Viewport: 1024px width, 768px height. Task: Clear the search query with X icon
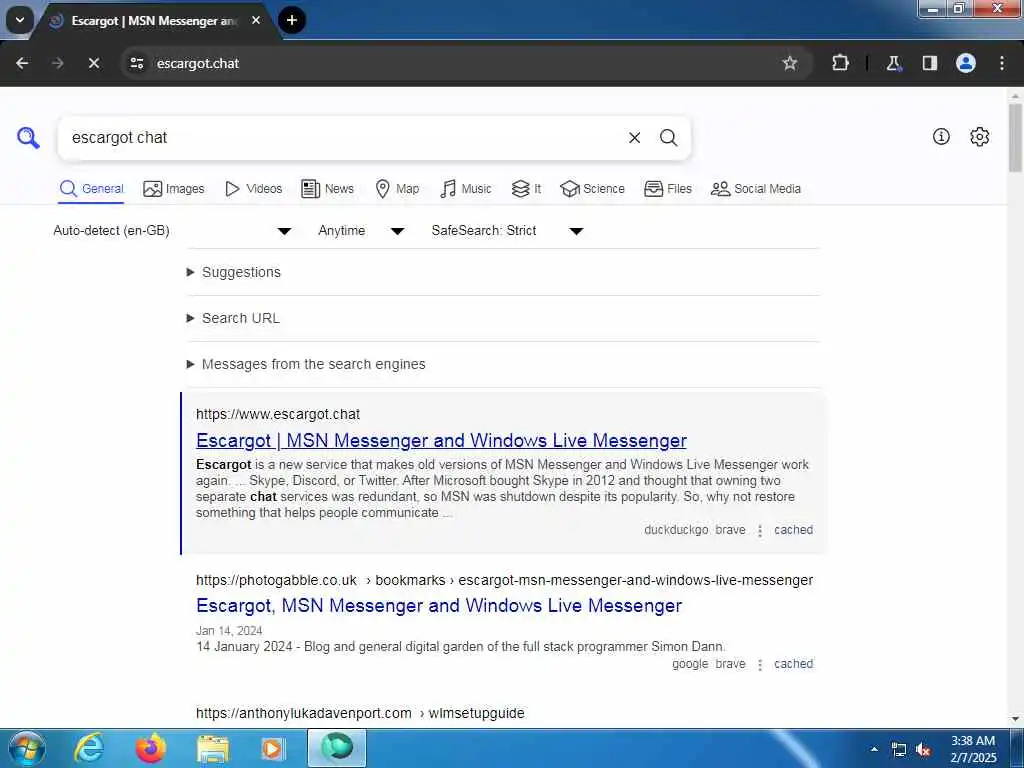tap(634, 138)
